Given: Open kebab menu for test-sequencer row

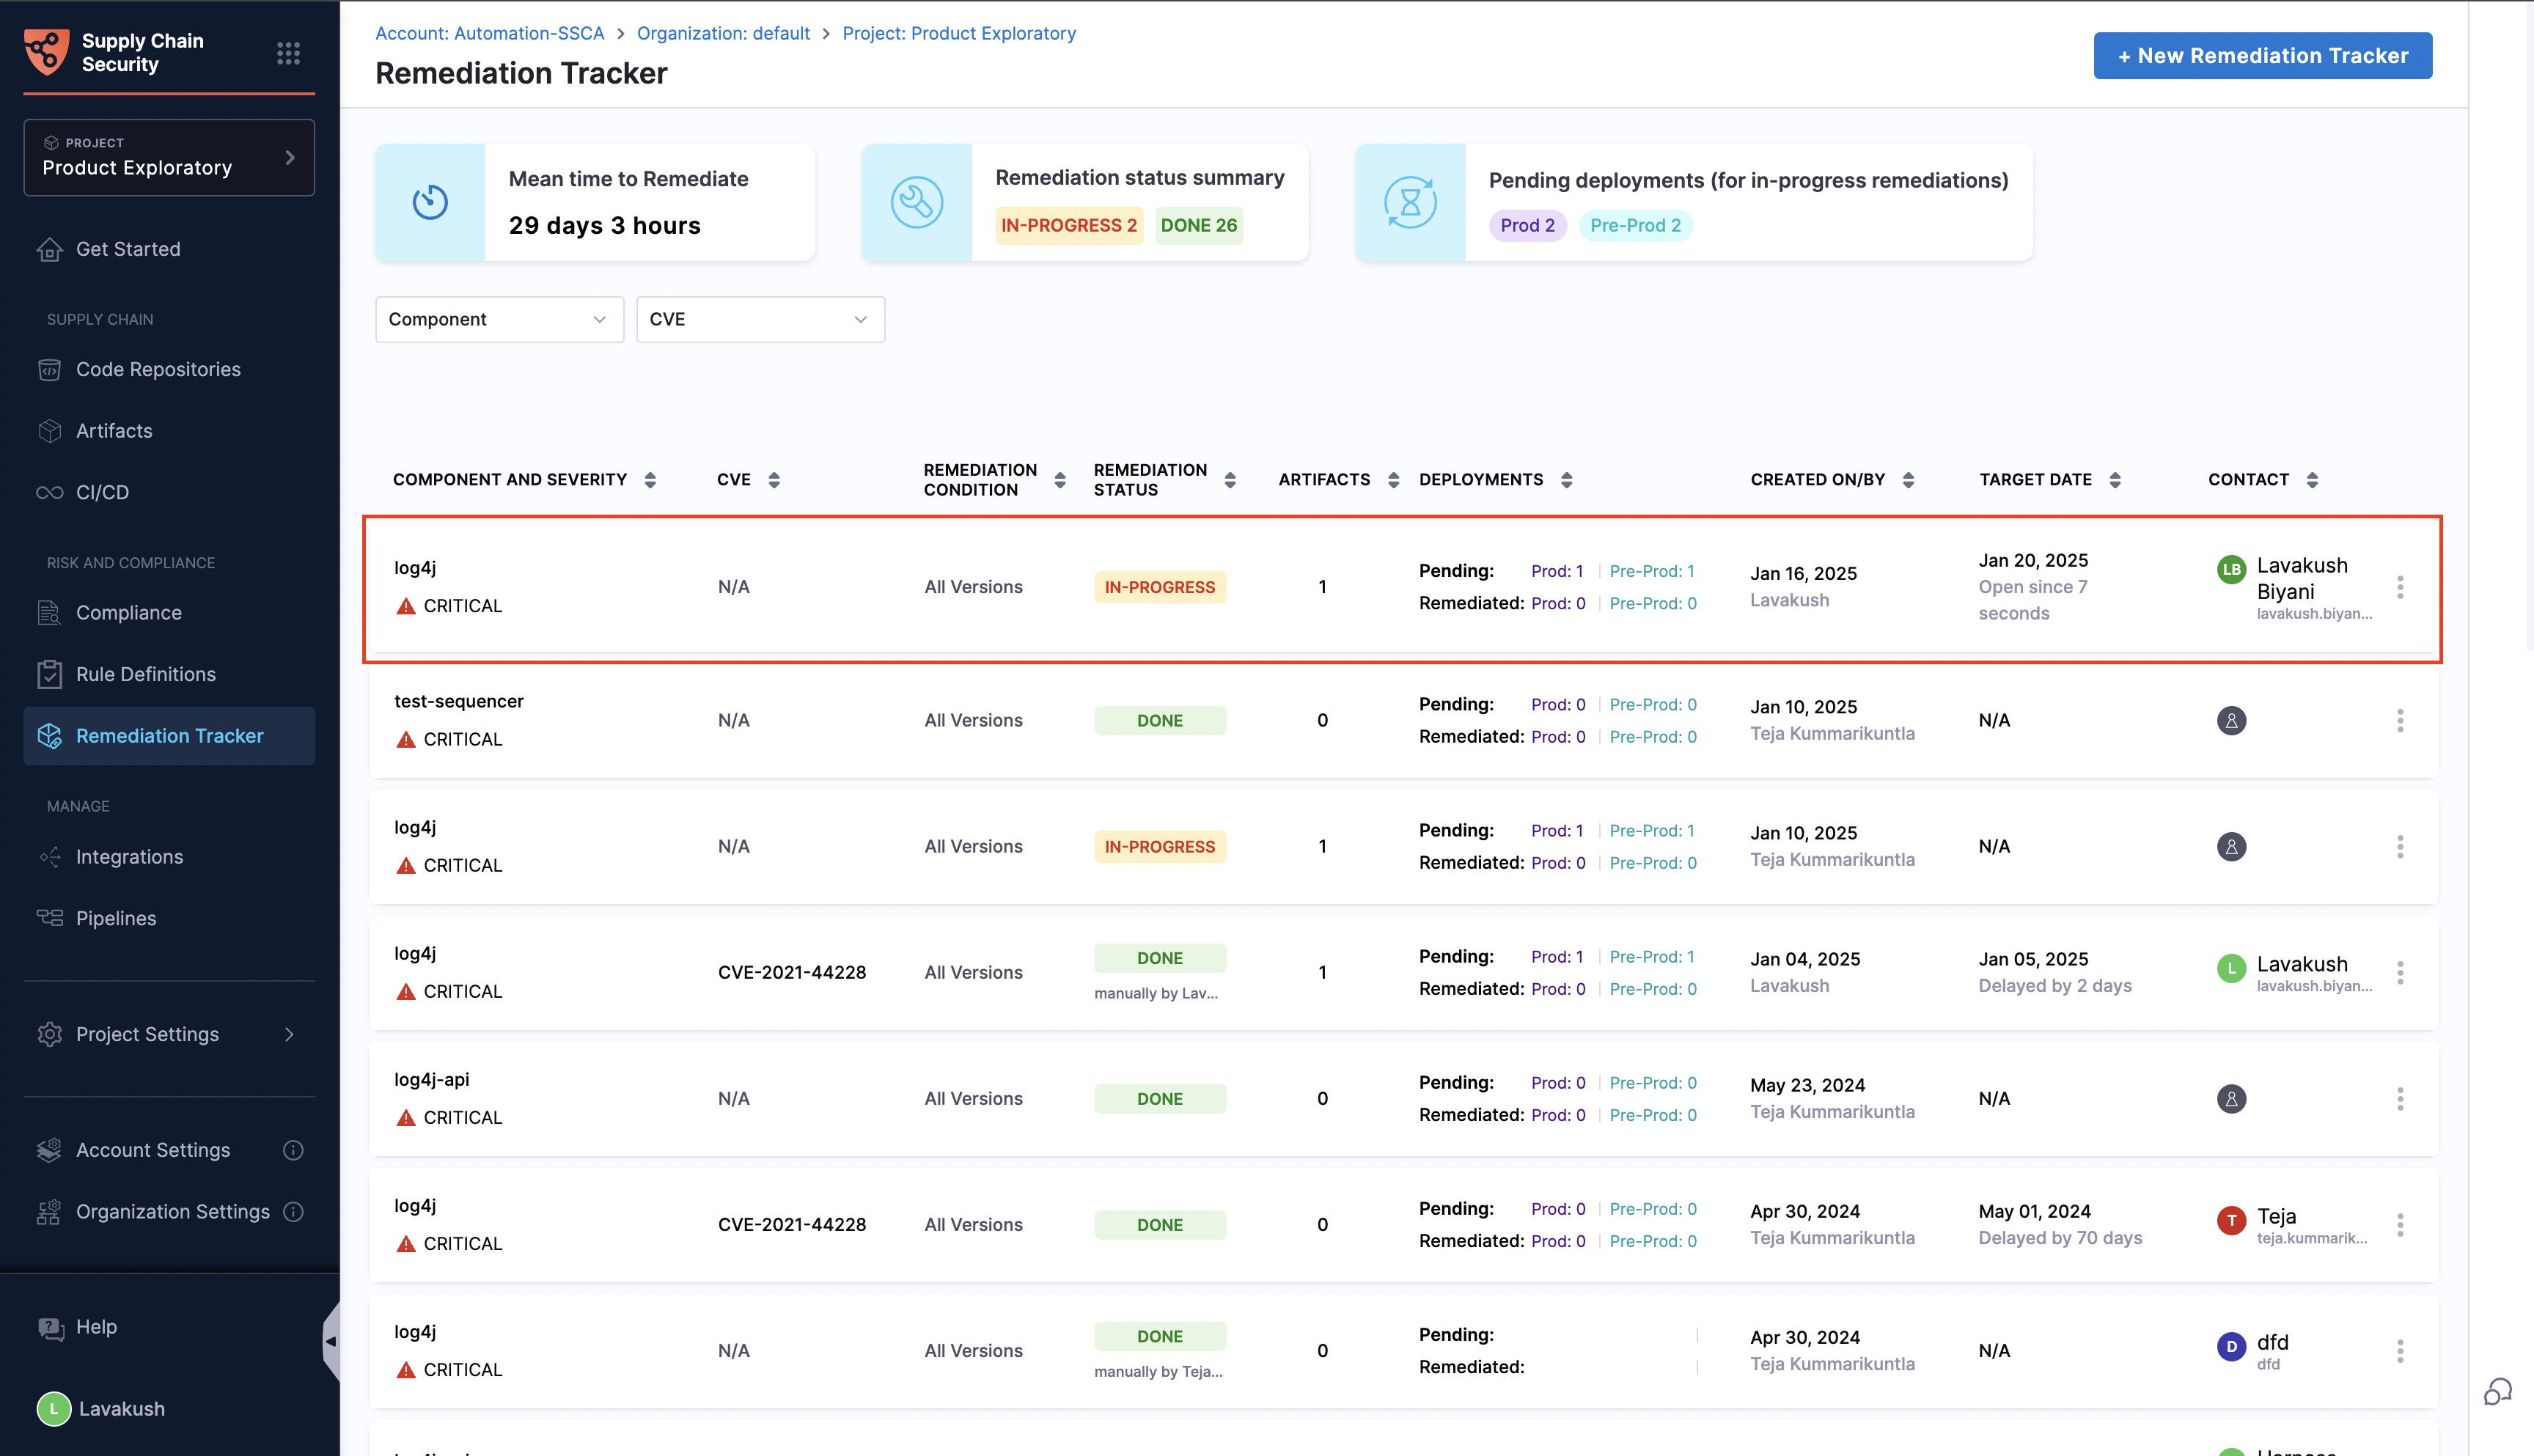Looking at the screenshot, I should pyautogui.click(x=2399, y=720).
